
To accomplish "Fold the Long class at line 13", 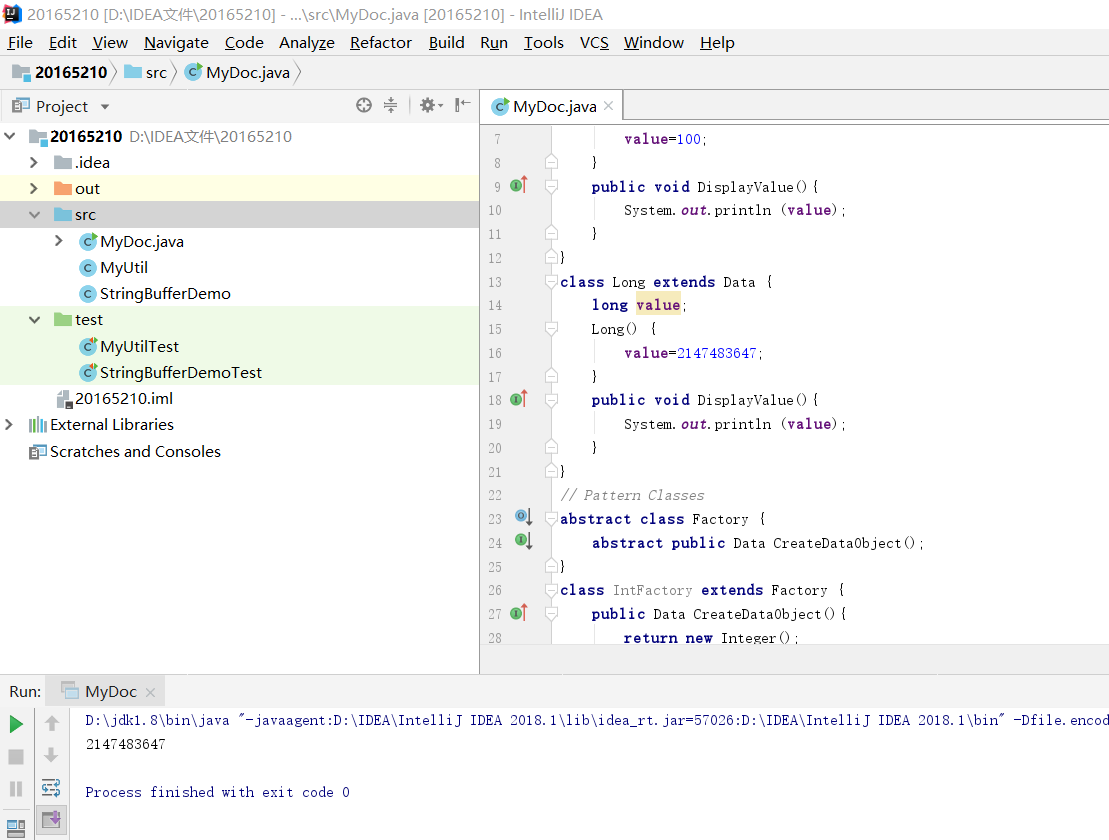I will (551, 281).
